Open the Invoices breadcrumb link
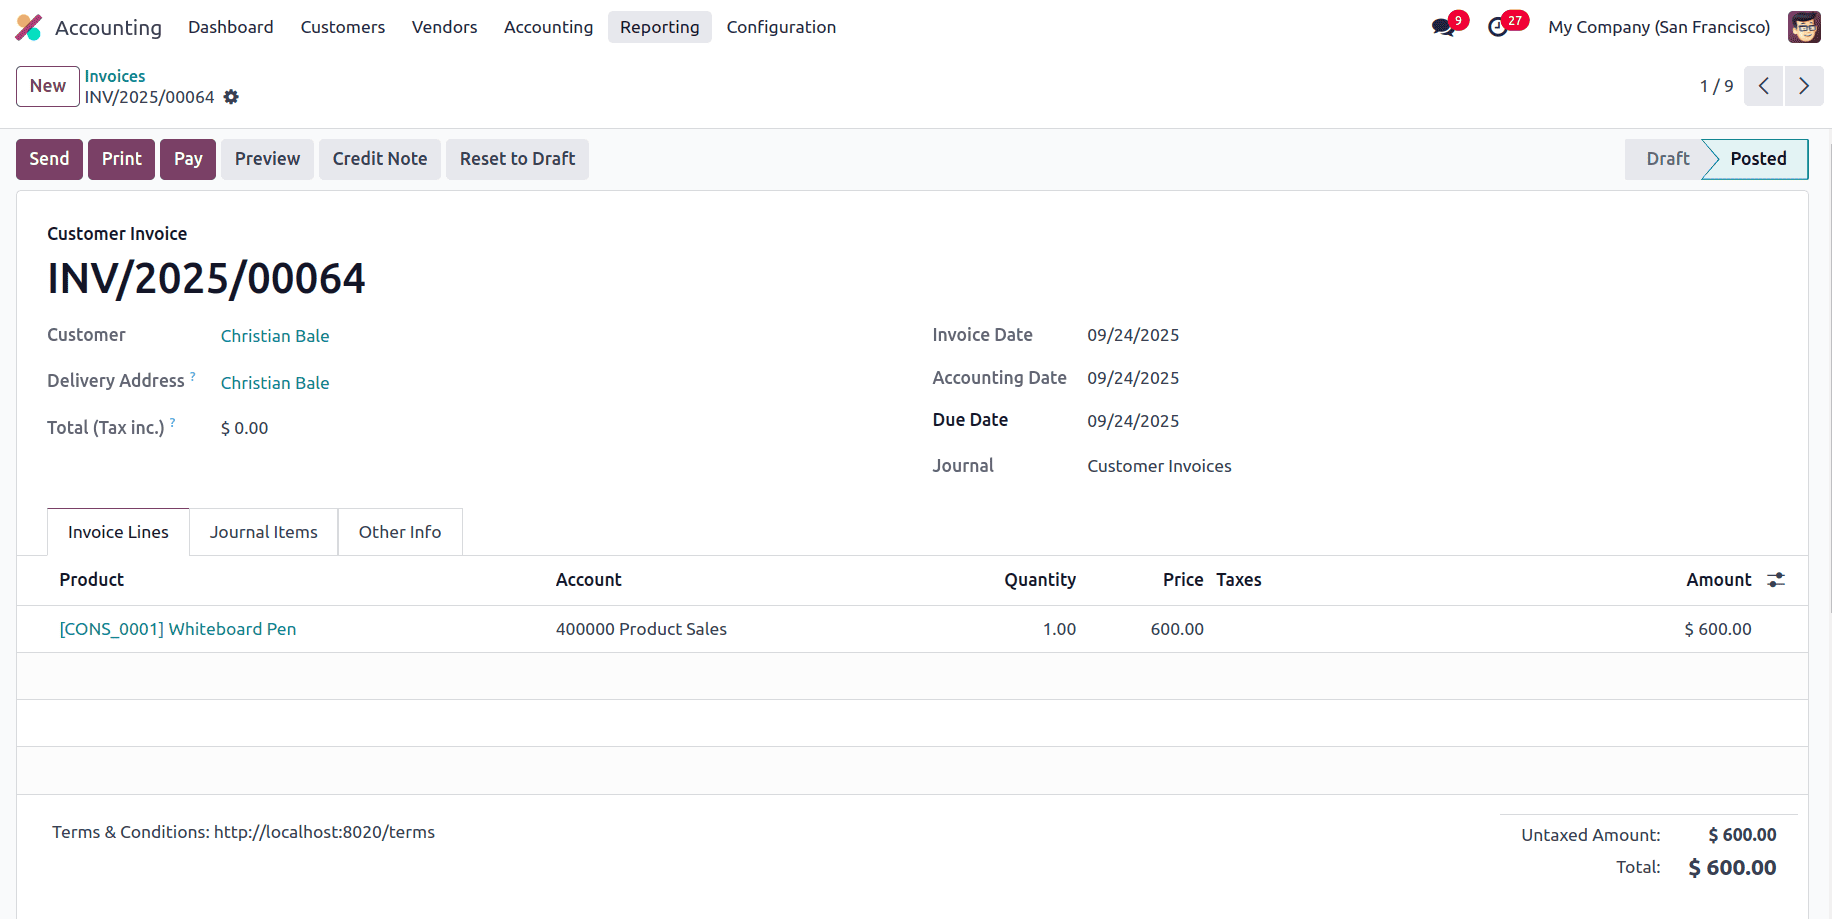Image resolution: width=1832 pixels, height=919 pixels. click(115, 76)
